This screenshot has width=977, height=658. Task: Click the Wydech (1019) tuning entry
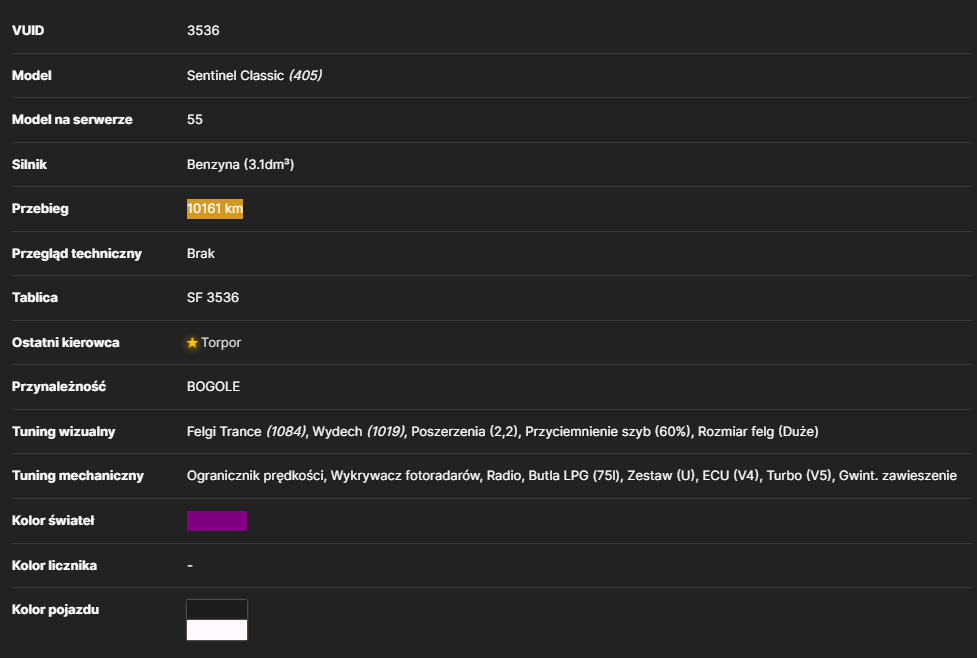point(358,432)
